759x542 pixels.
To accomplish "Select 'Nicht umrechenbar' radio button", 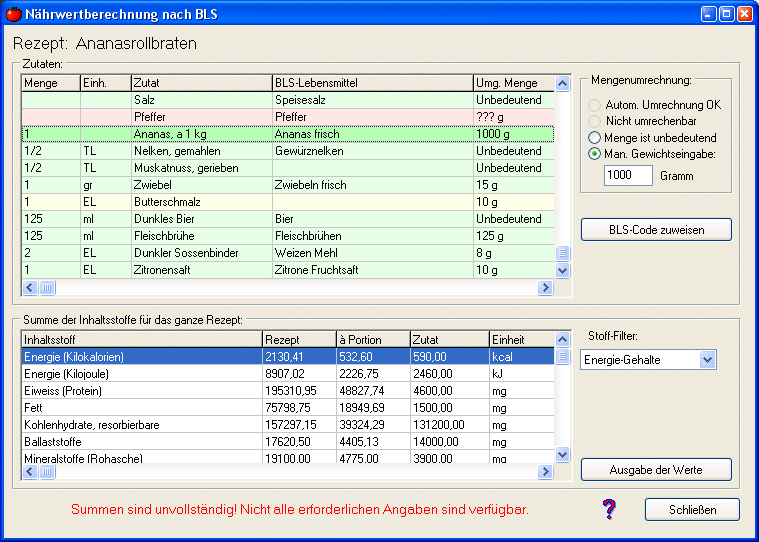I will click(594, 121).
